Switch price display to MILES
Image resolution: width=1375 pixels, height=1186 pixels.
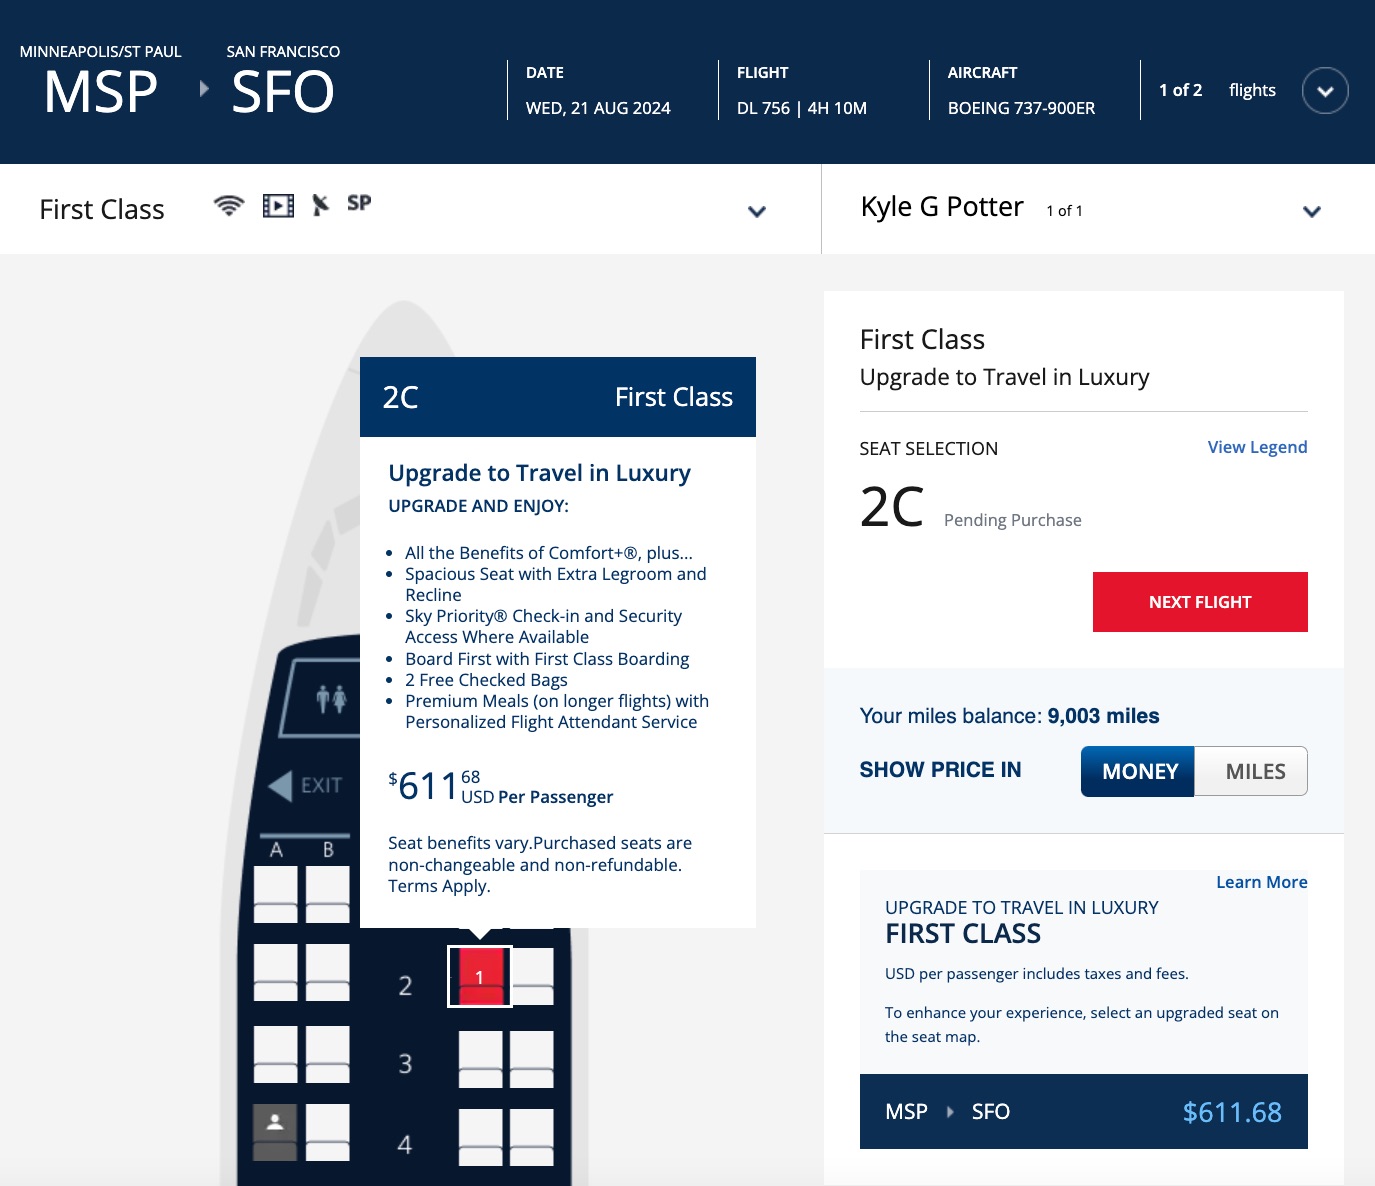1251,771
